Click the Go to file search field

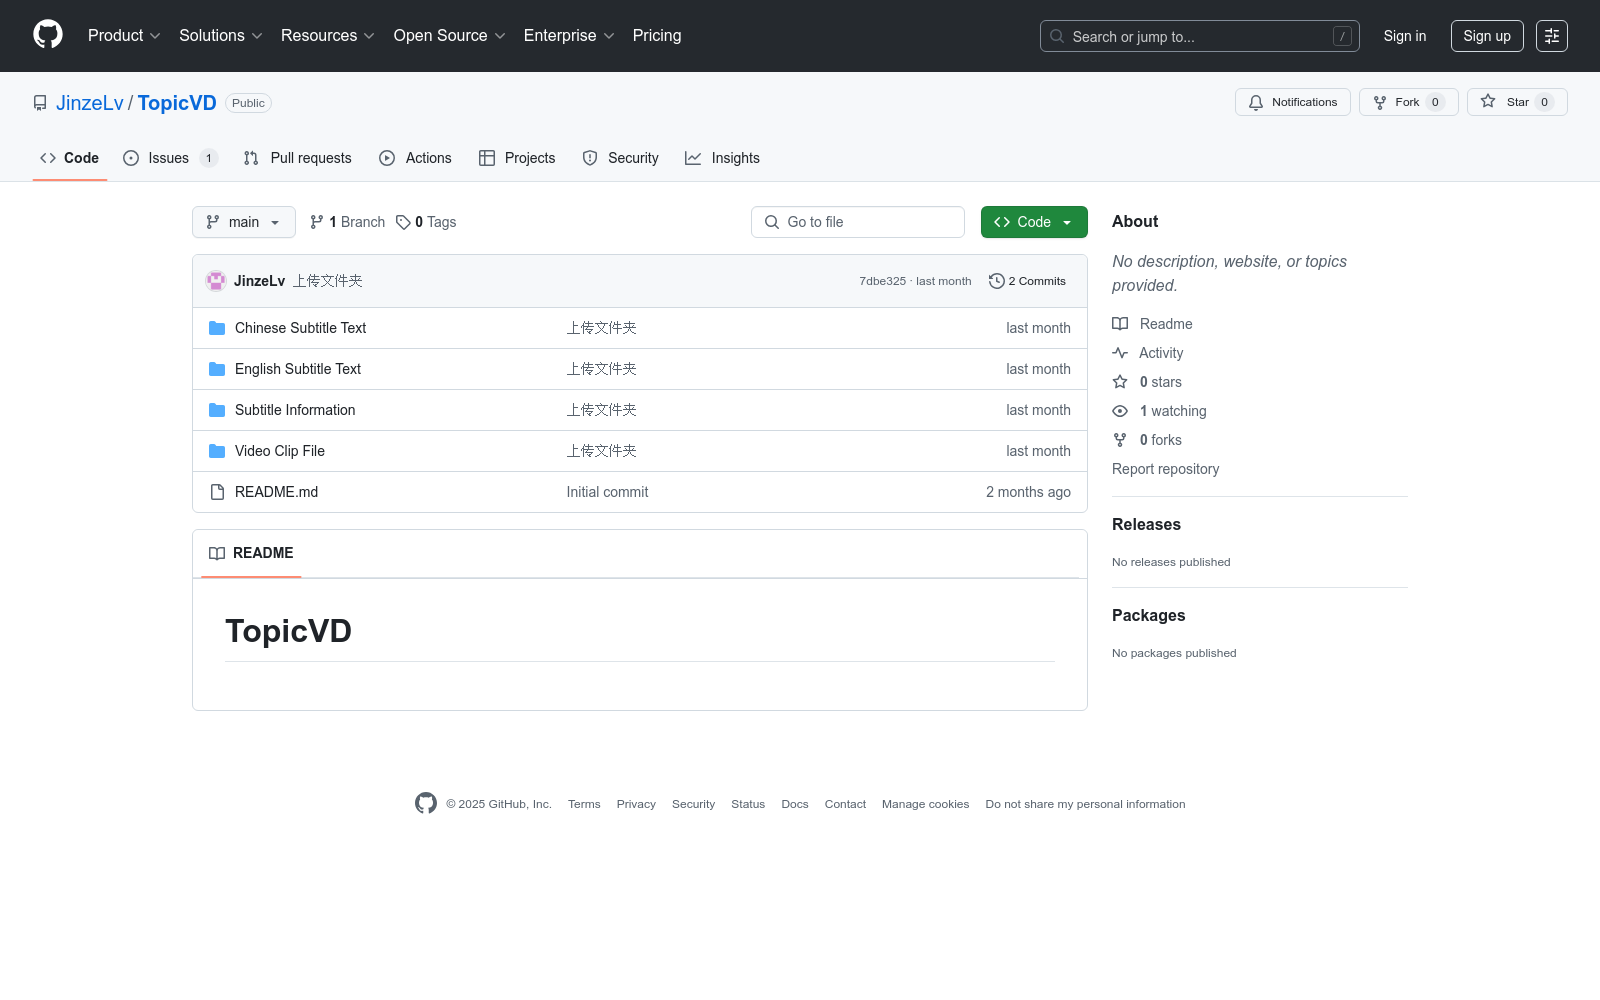[858, 222]
